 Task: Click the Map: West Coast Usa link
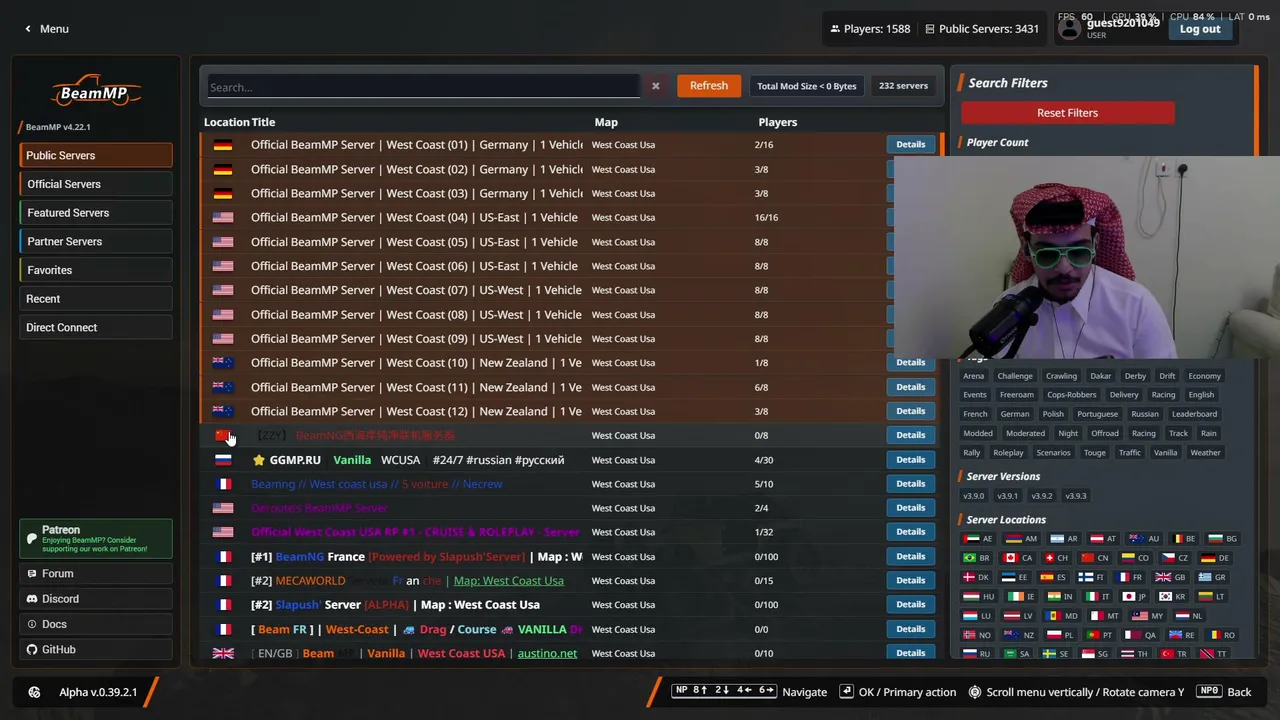point(508,581)
